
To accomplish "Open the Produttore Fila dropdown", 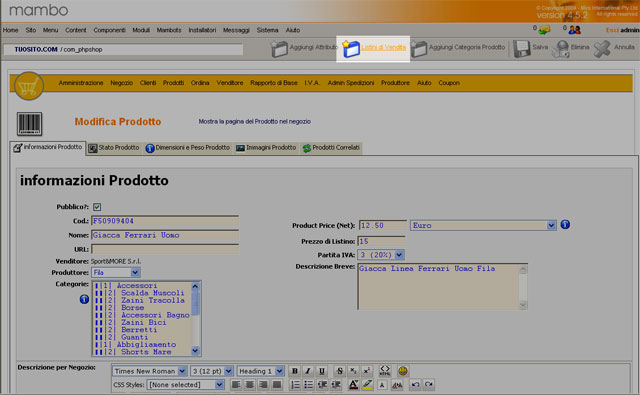I will 116,272.
